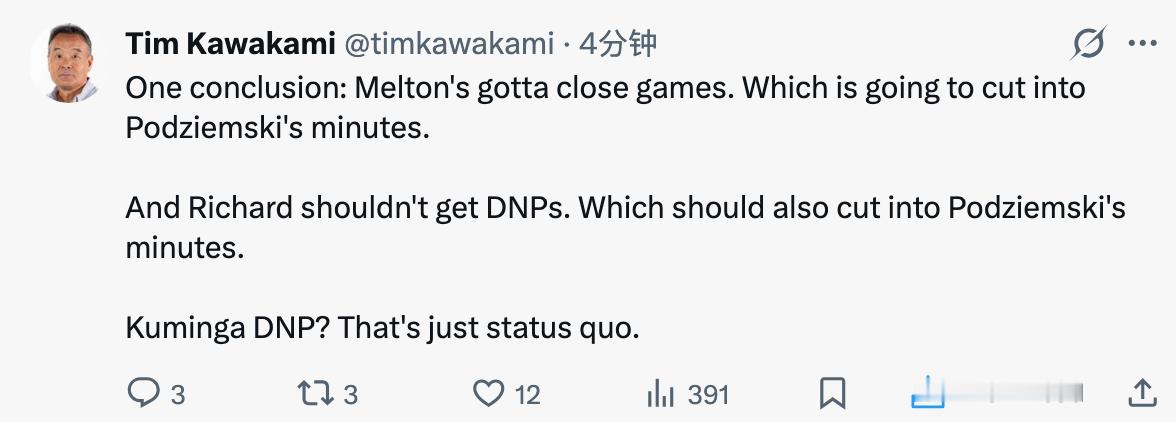1176x422 pixels.
Task: Open view analytics bar chart icon
Action: coord(660,394)
